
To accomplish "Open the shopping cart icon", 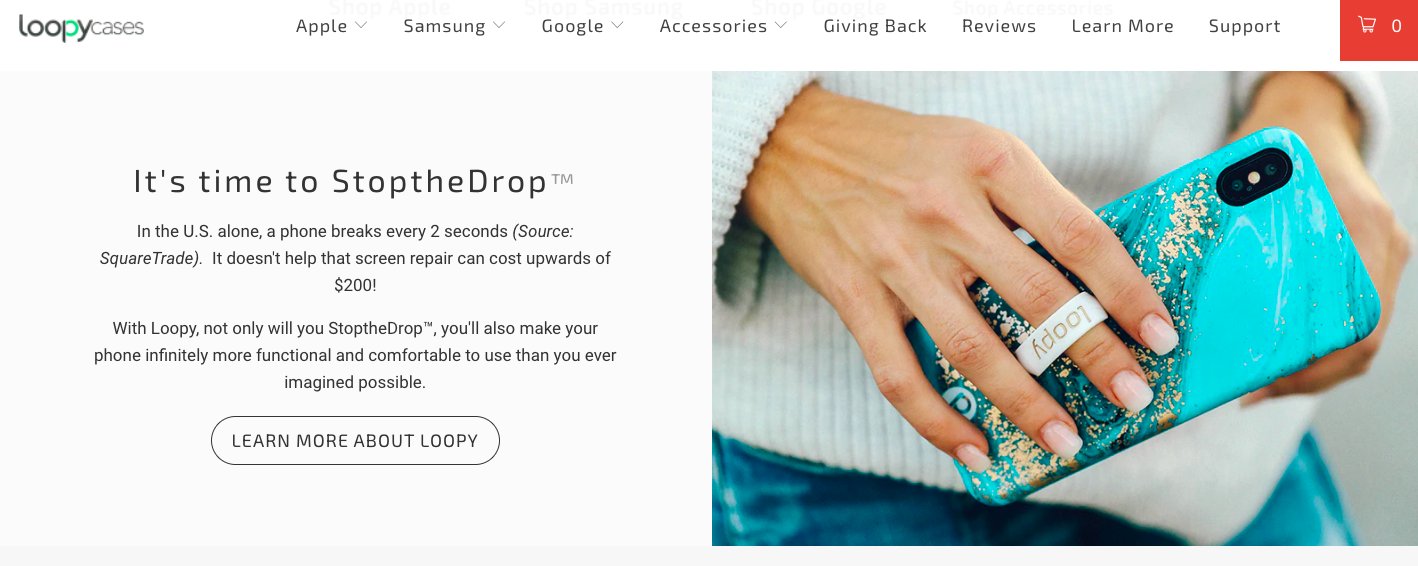I will tap(1366, 26).
